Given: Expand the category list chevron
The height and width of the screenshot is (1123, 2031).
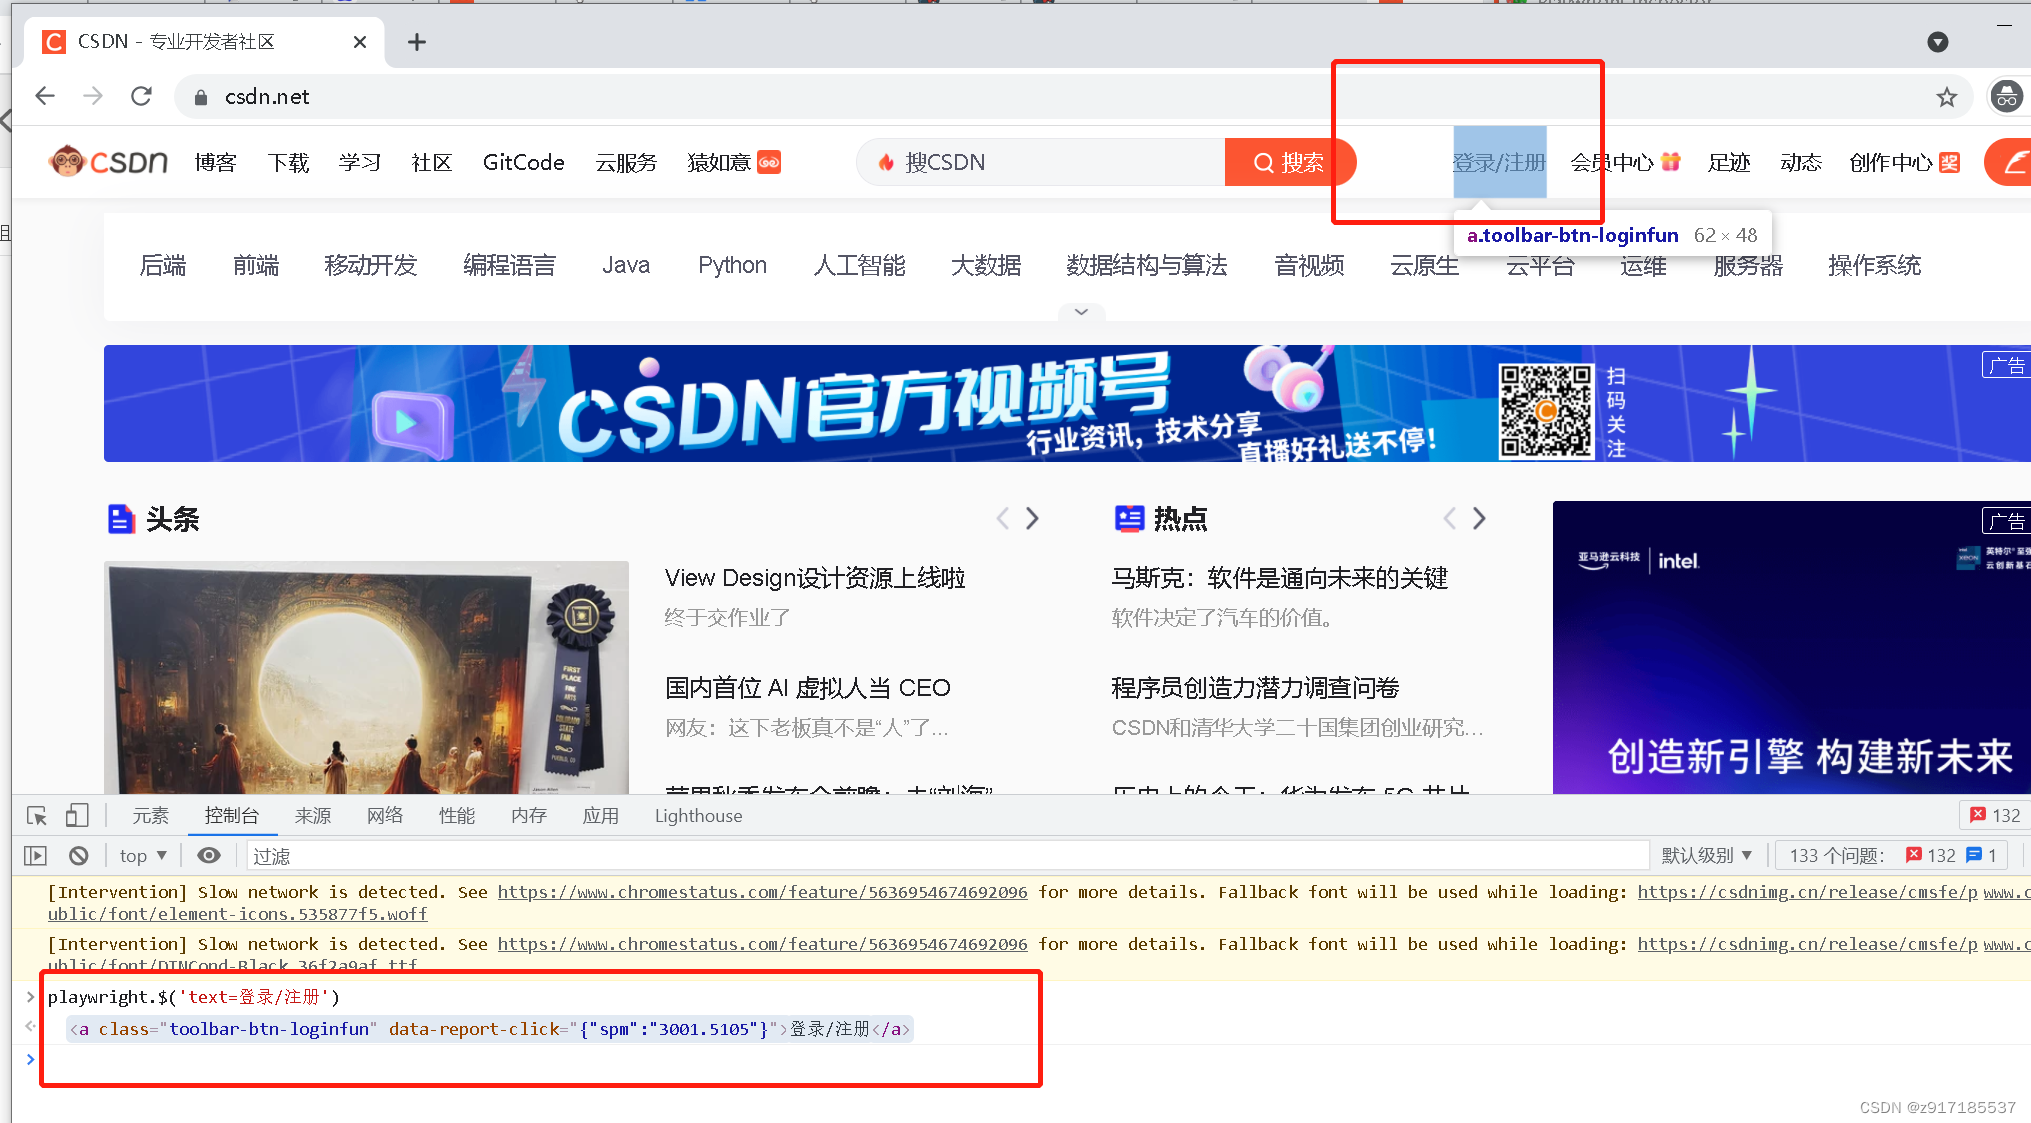Looking at the screenshot, I should [1081, 312].
